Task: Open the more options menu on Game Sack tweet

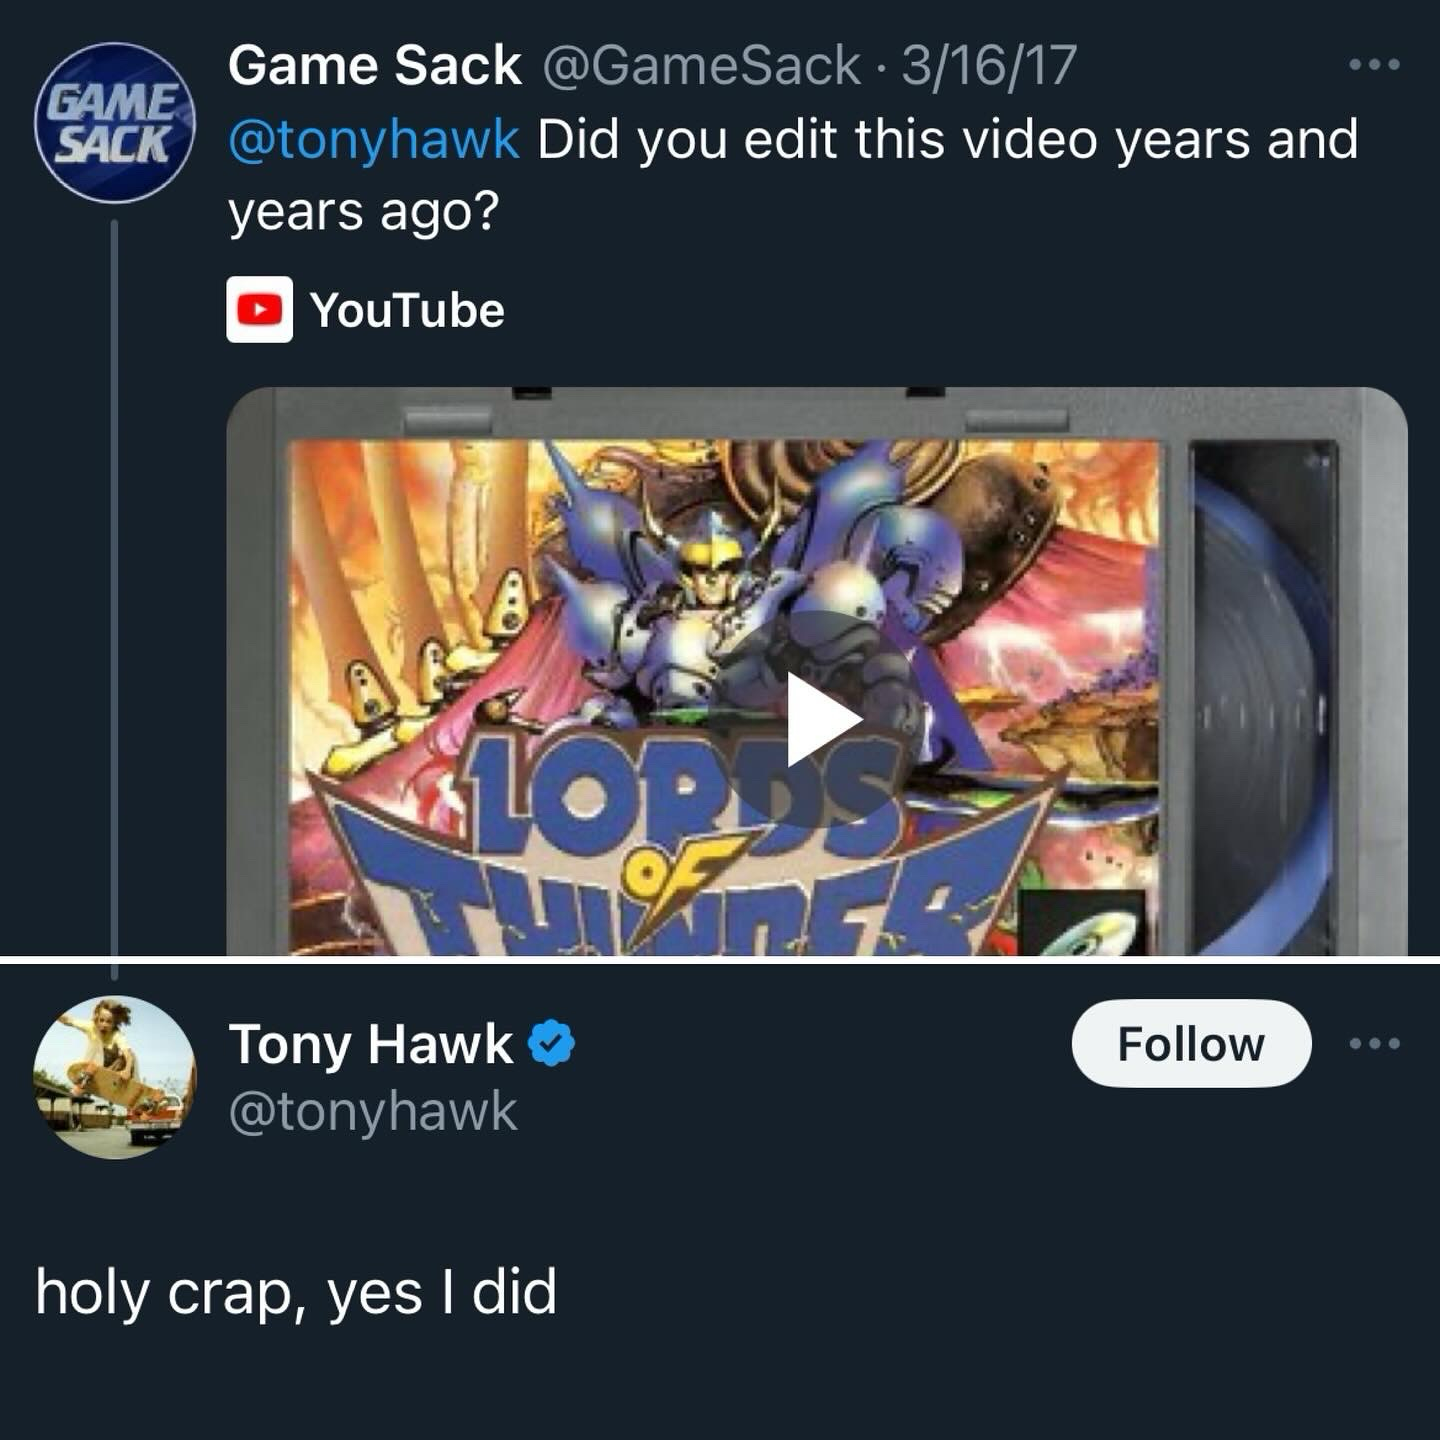Action: [1374, 66]
